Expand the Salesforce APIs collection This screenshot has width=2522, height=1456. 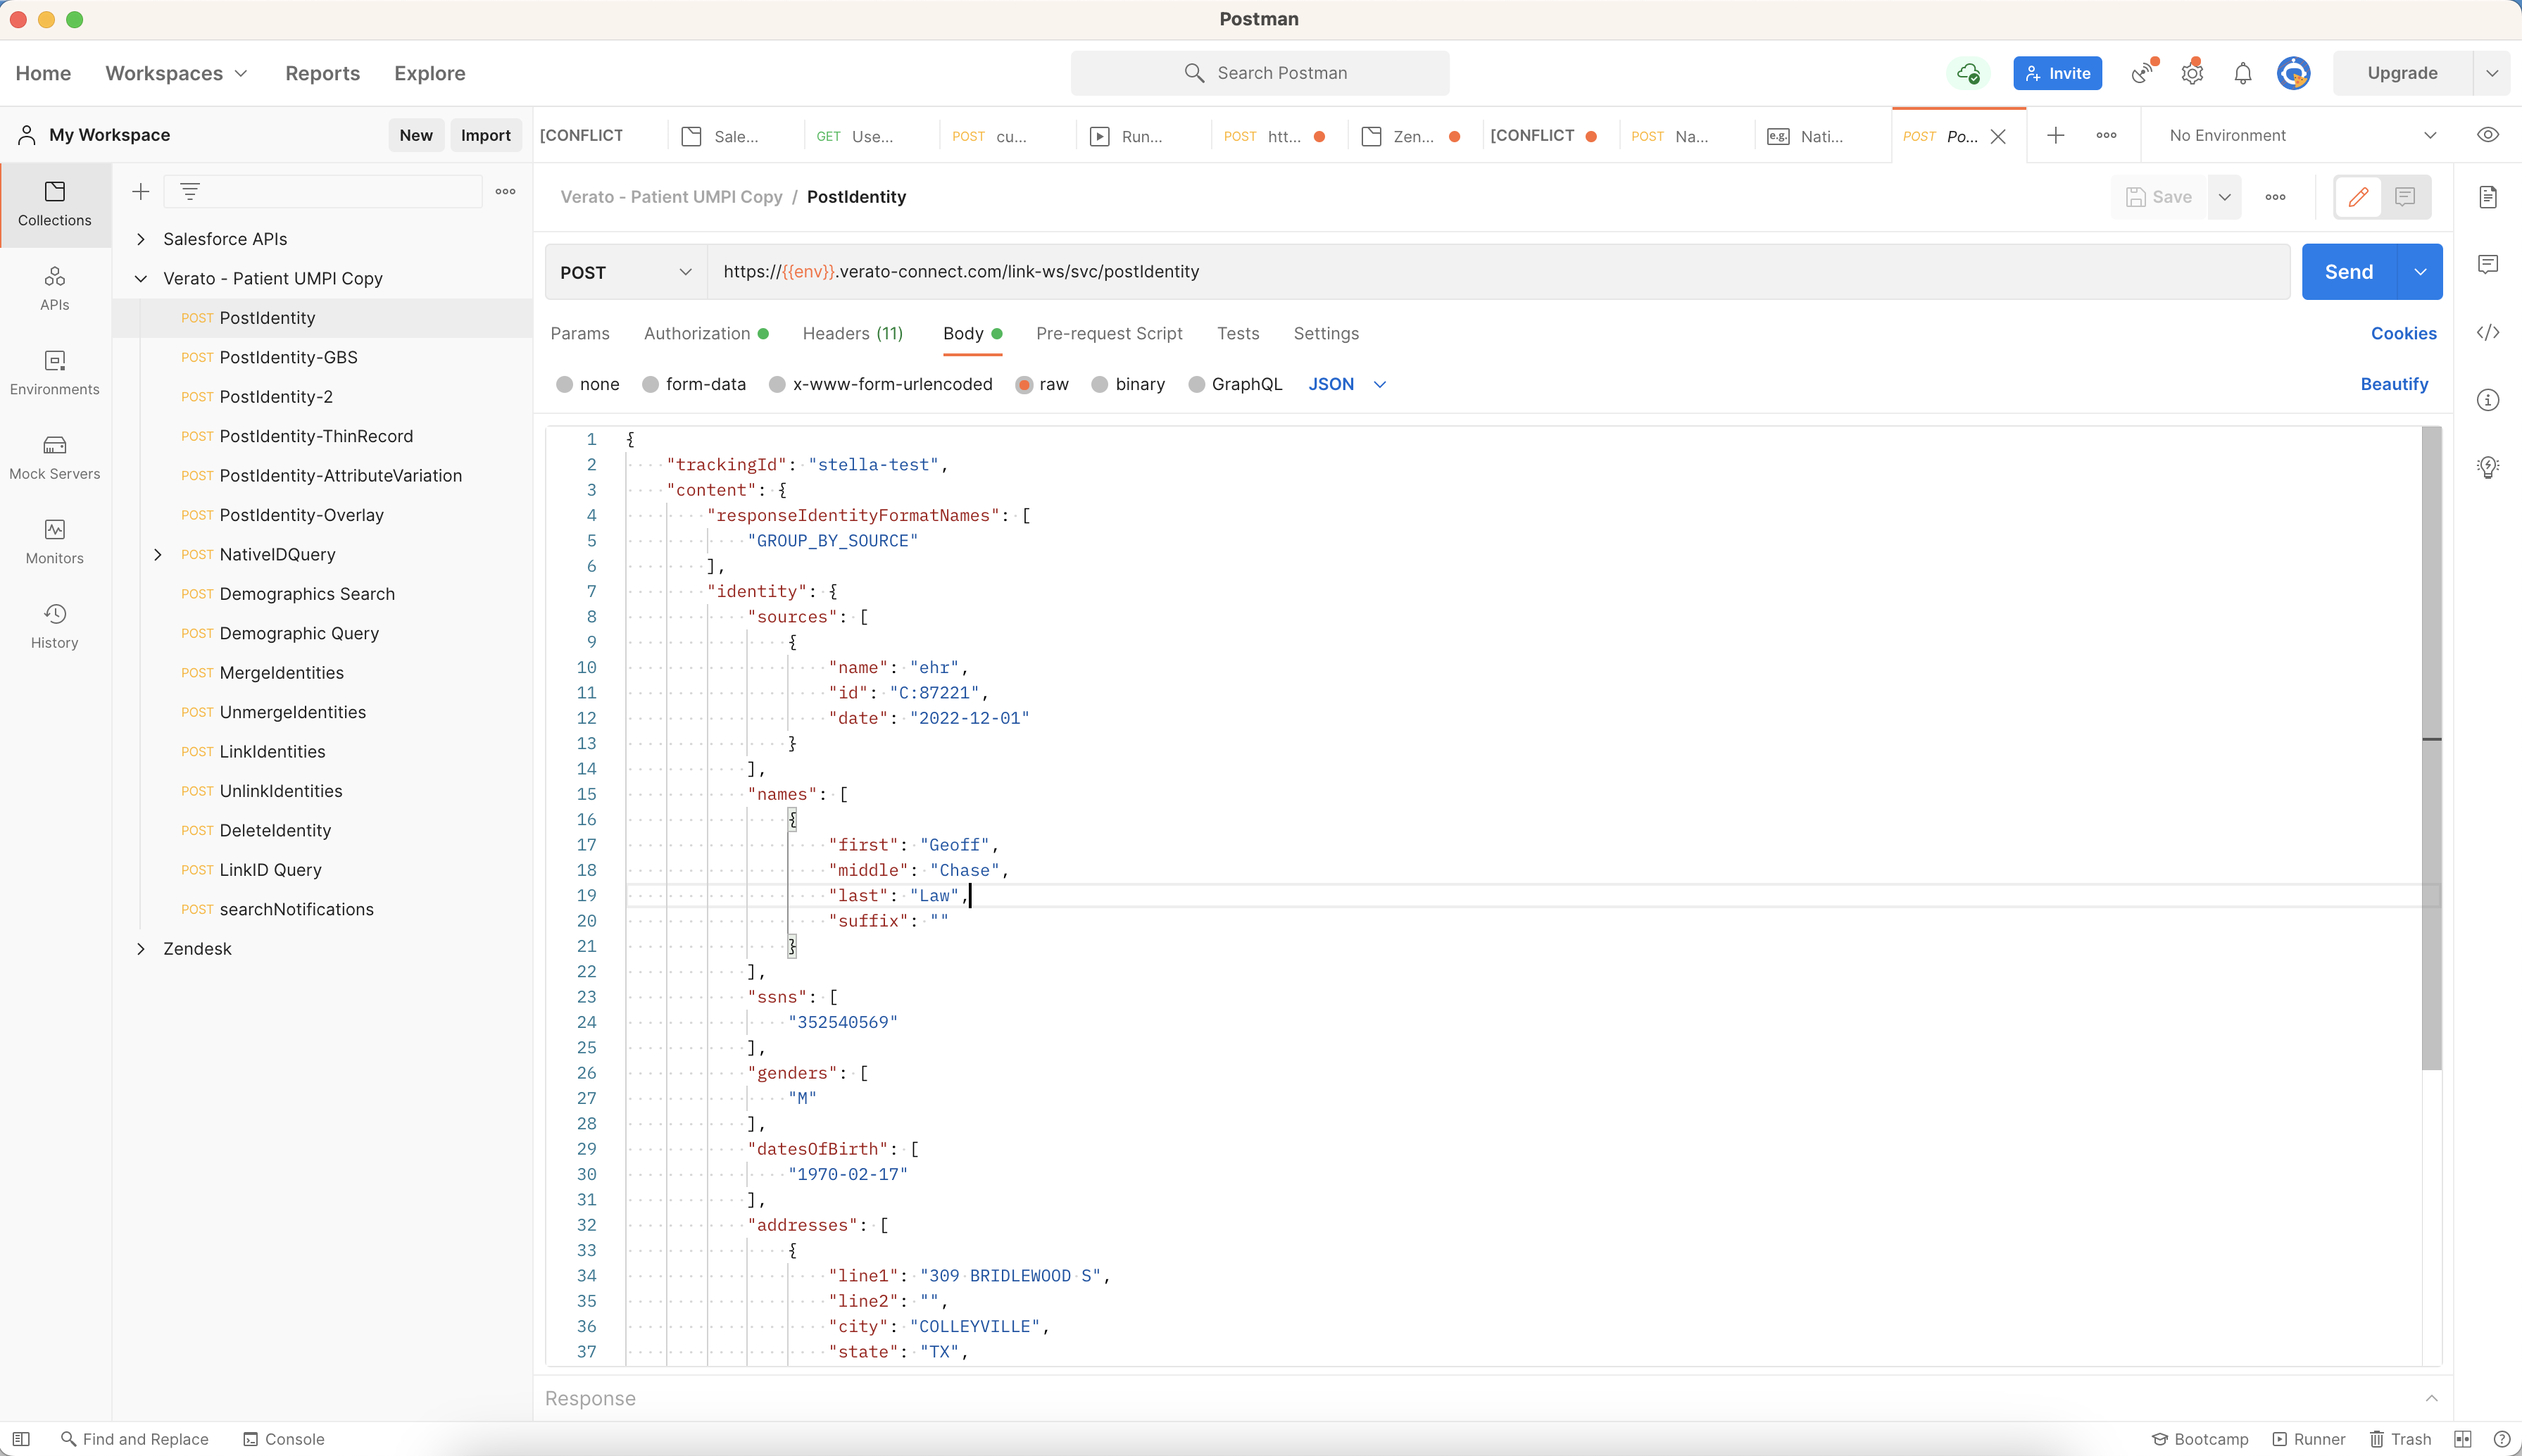[x=141, y=239]
